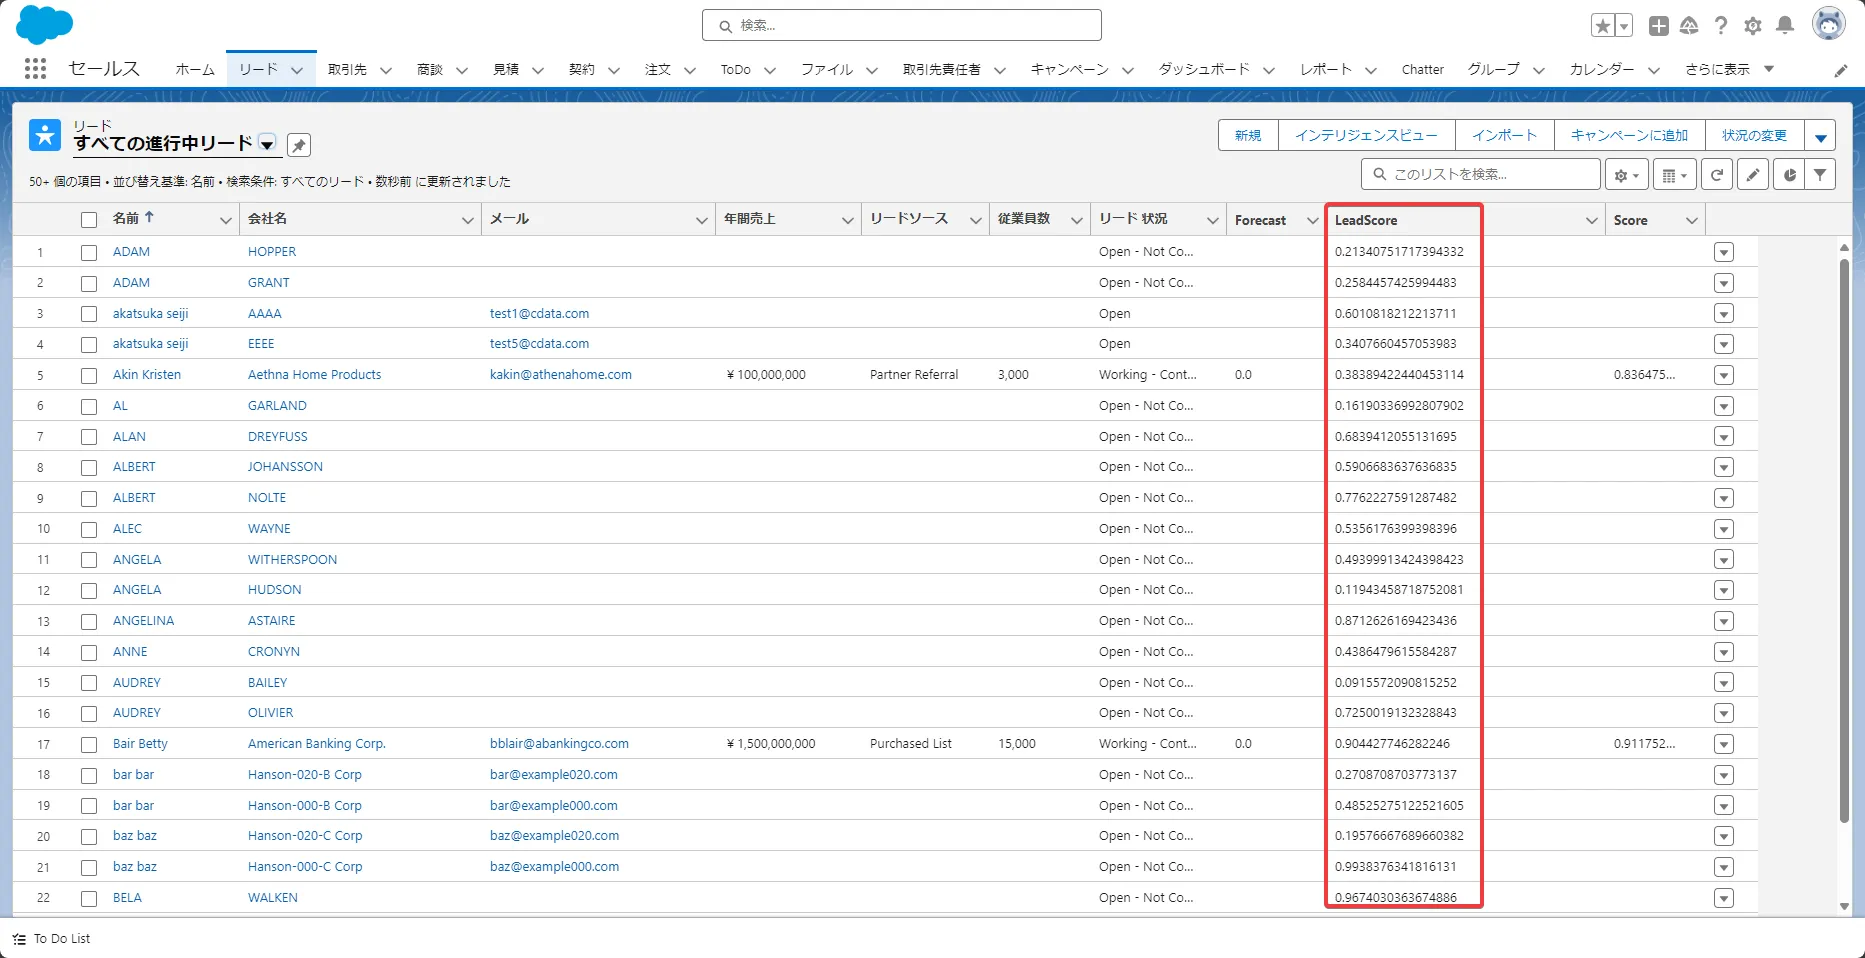Open the row actions dropdown for akatsuka seiji
Viewport: 1865px width, 958px height.
1723,313
